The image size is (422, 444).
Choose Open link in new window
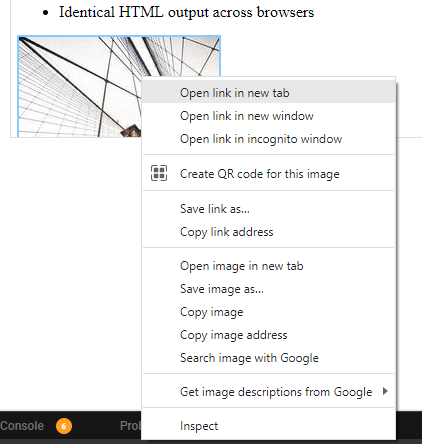269,116
